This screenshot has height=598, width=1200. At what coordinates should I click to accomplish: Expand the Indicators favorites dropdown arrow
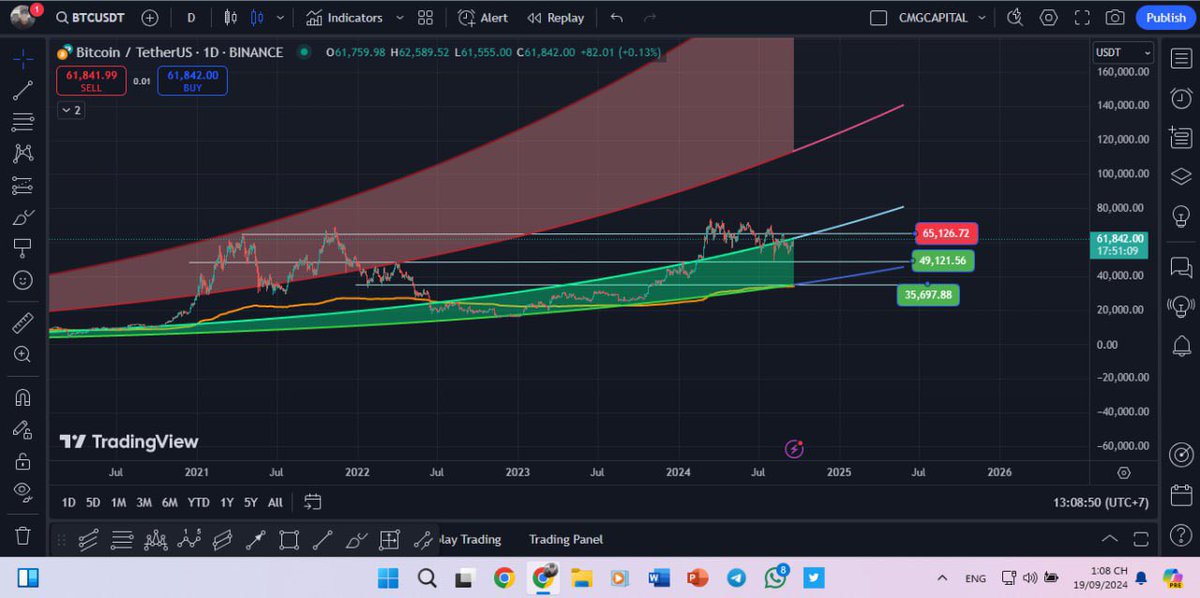tap(401, 18)
